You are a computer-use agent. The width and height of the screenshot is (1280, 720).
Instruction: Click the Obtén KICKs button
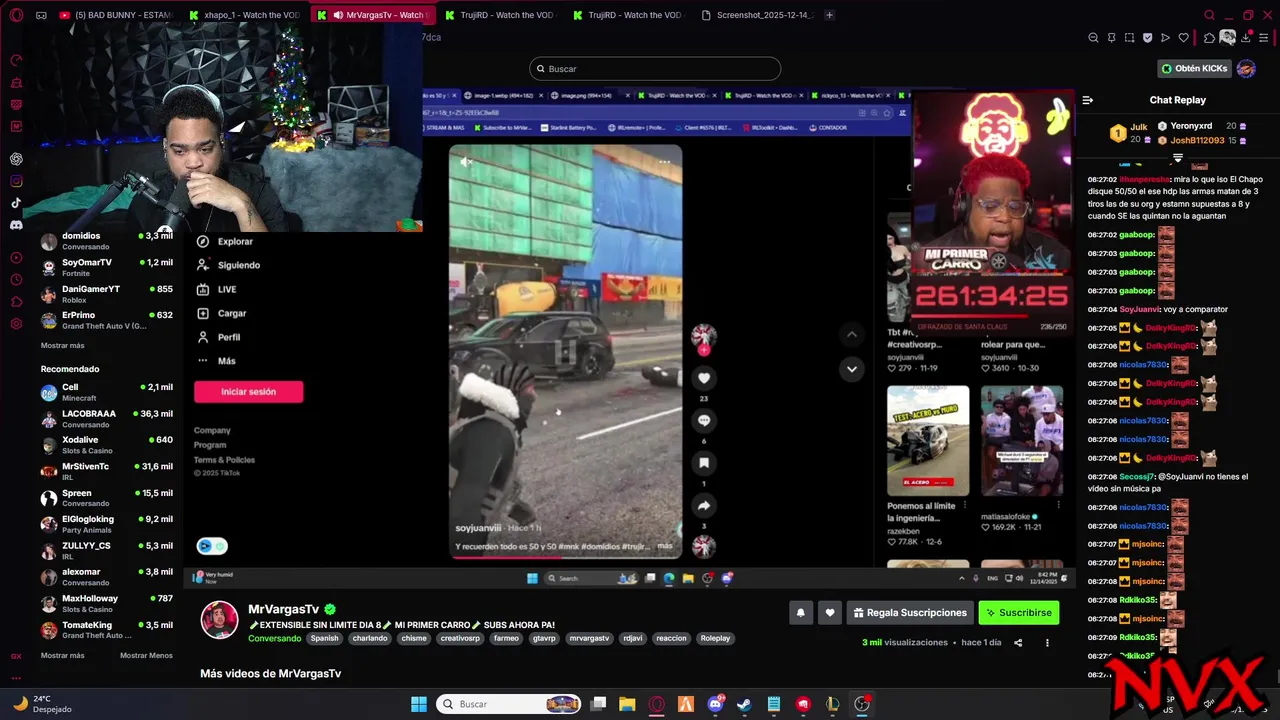(x=1194, y=69)
